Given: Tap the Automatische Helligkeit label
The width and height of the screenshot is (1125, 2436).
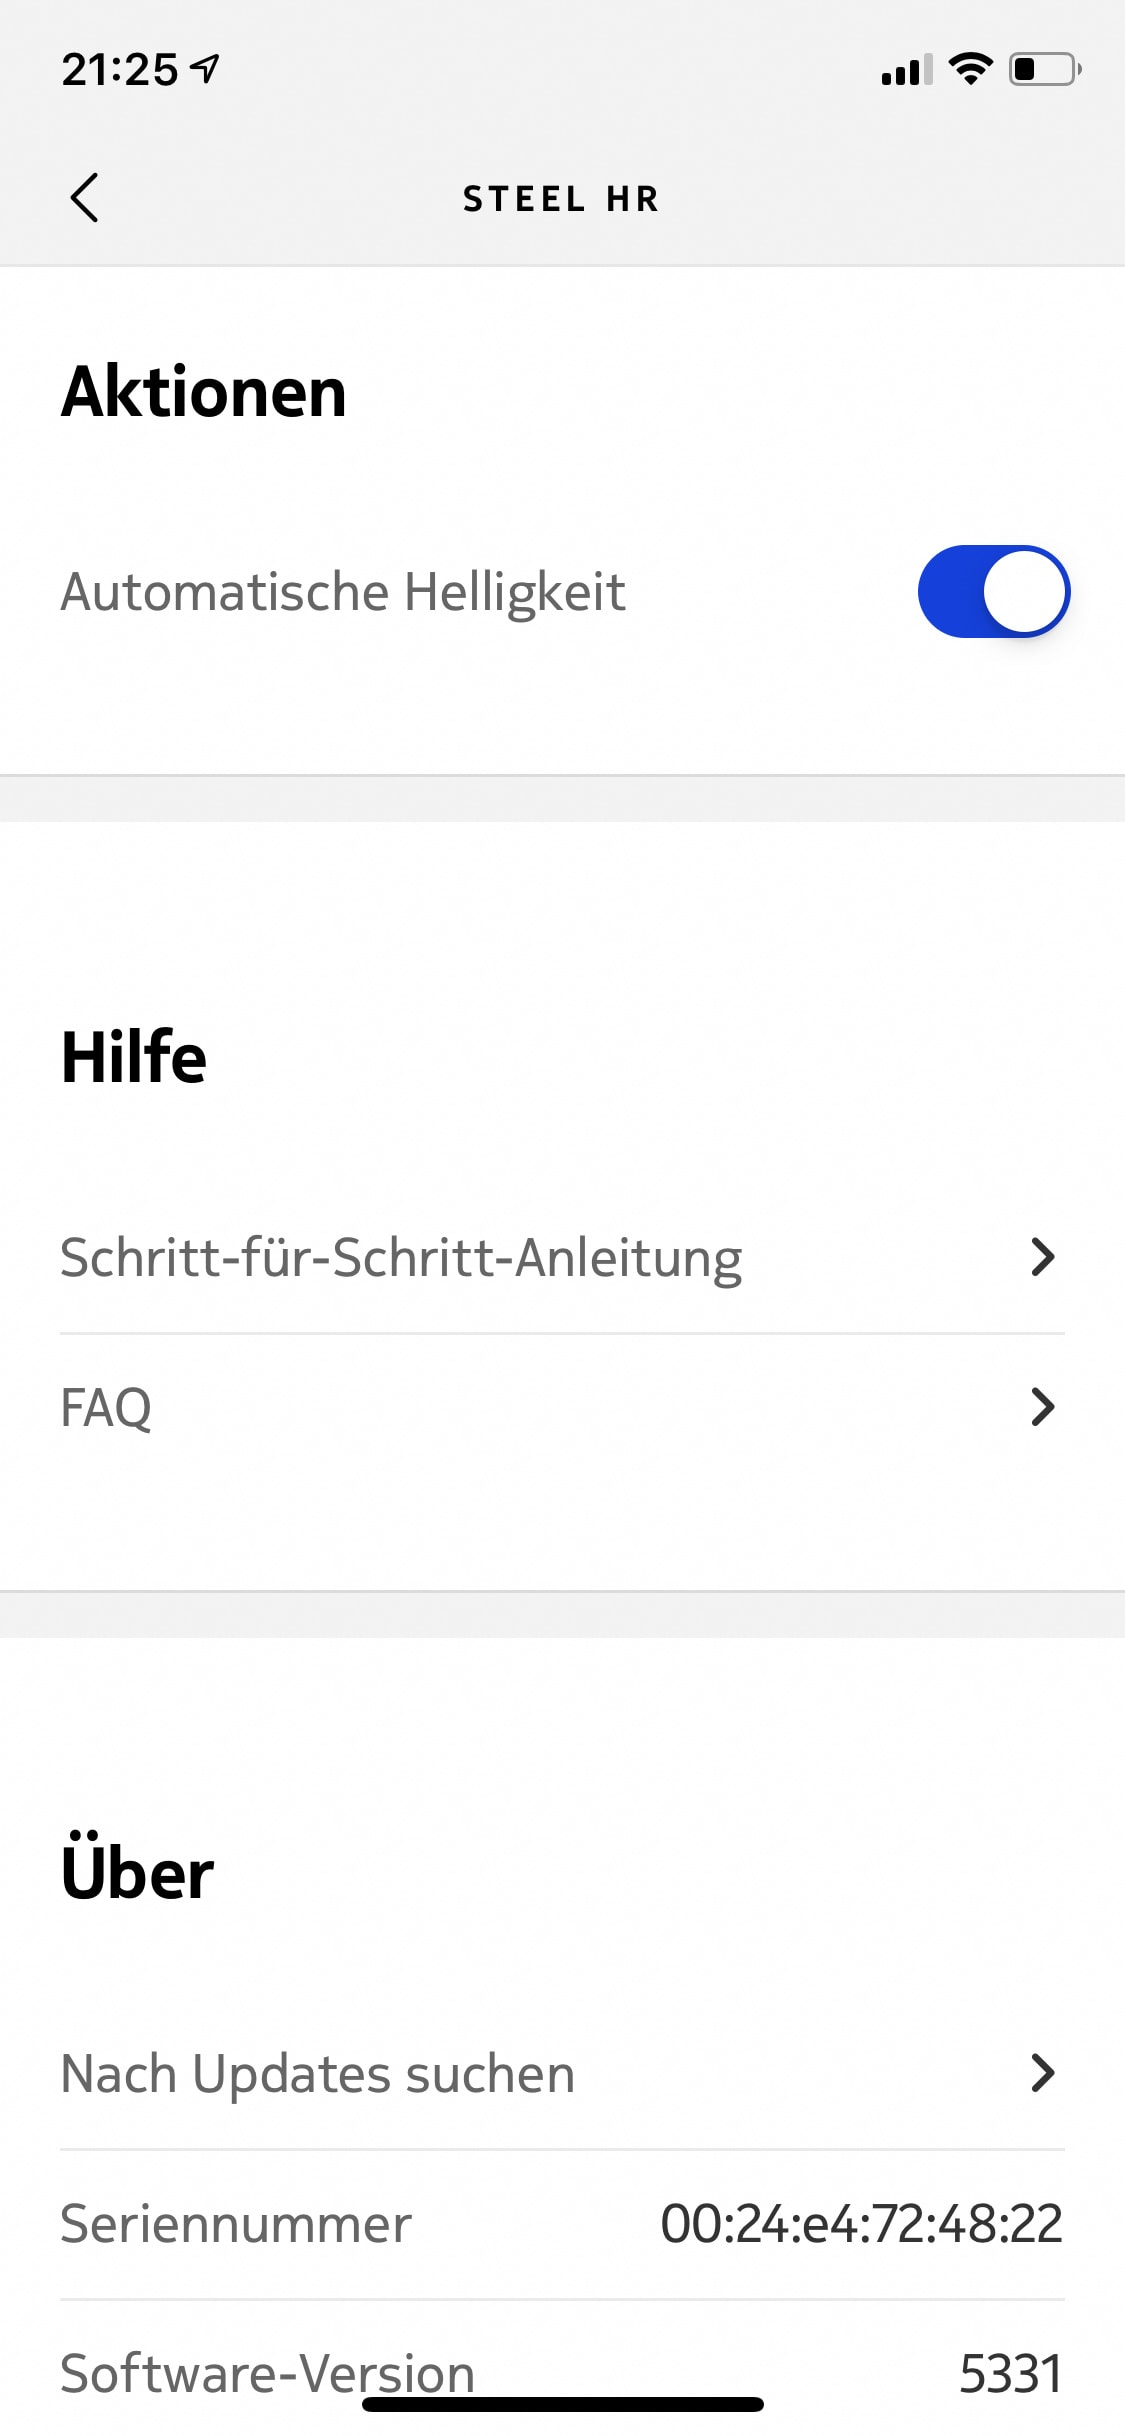Looking at the screenshot, I should coord(343,591).
